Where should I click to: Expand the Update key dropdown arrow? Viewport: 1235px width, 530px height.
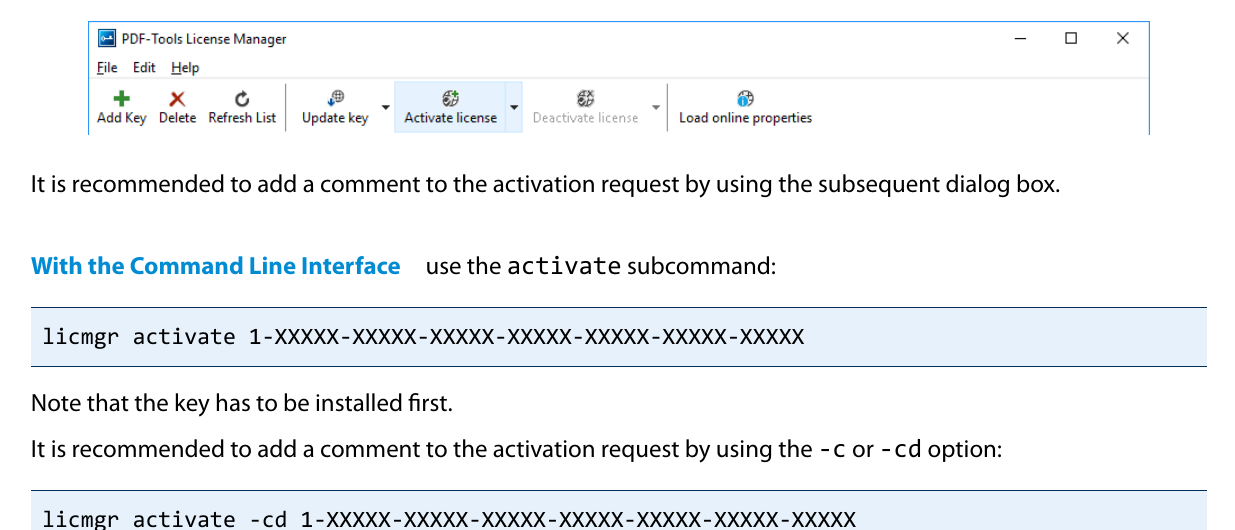click(385, 106)
